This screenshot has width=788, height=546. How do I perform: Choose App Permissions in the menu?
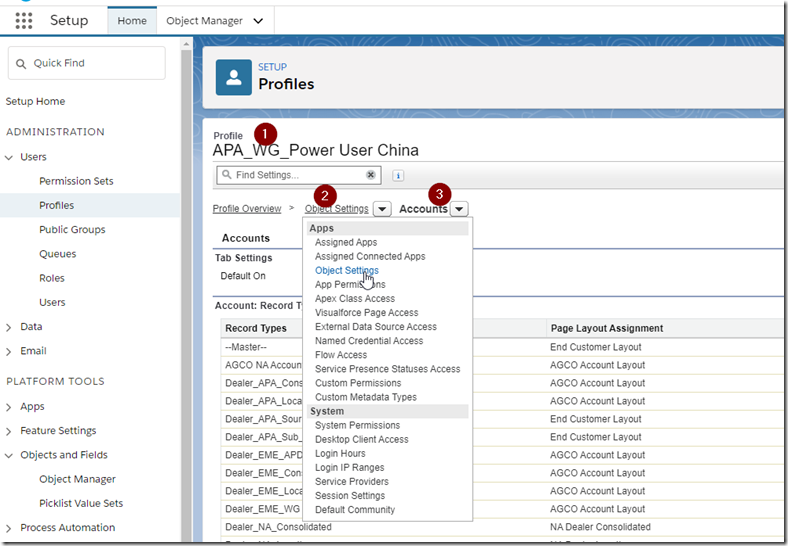[350, 285]
